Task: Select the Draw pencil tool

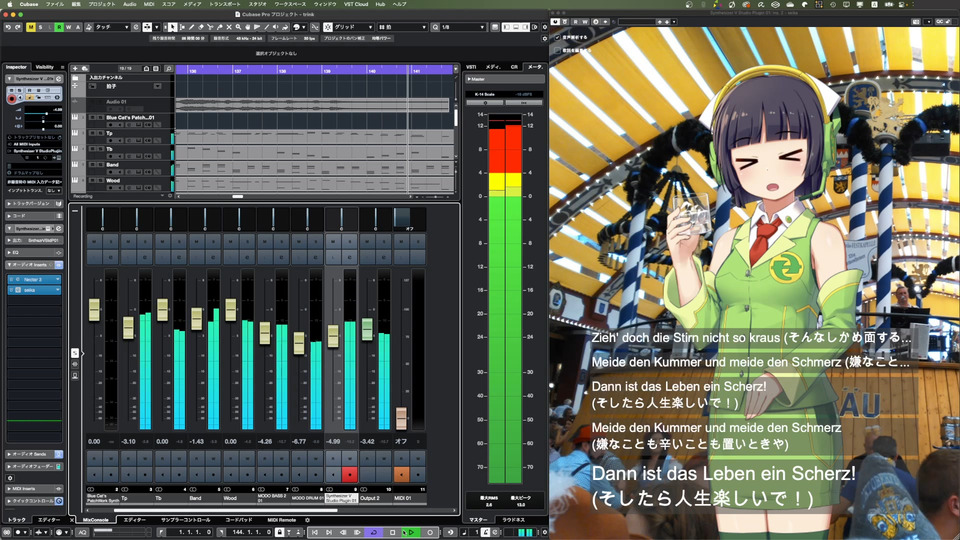Action: (x=192, y=27)
